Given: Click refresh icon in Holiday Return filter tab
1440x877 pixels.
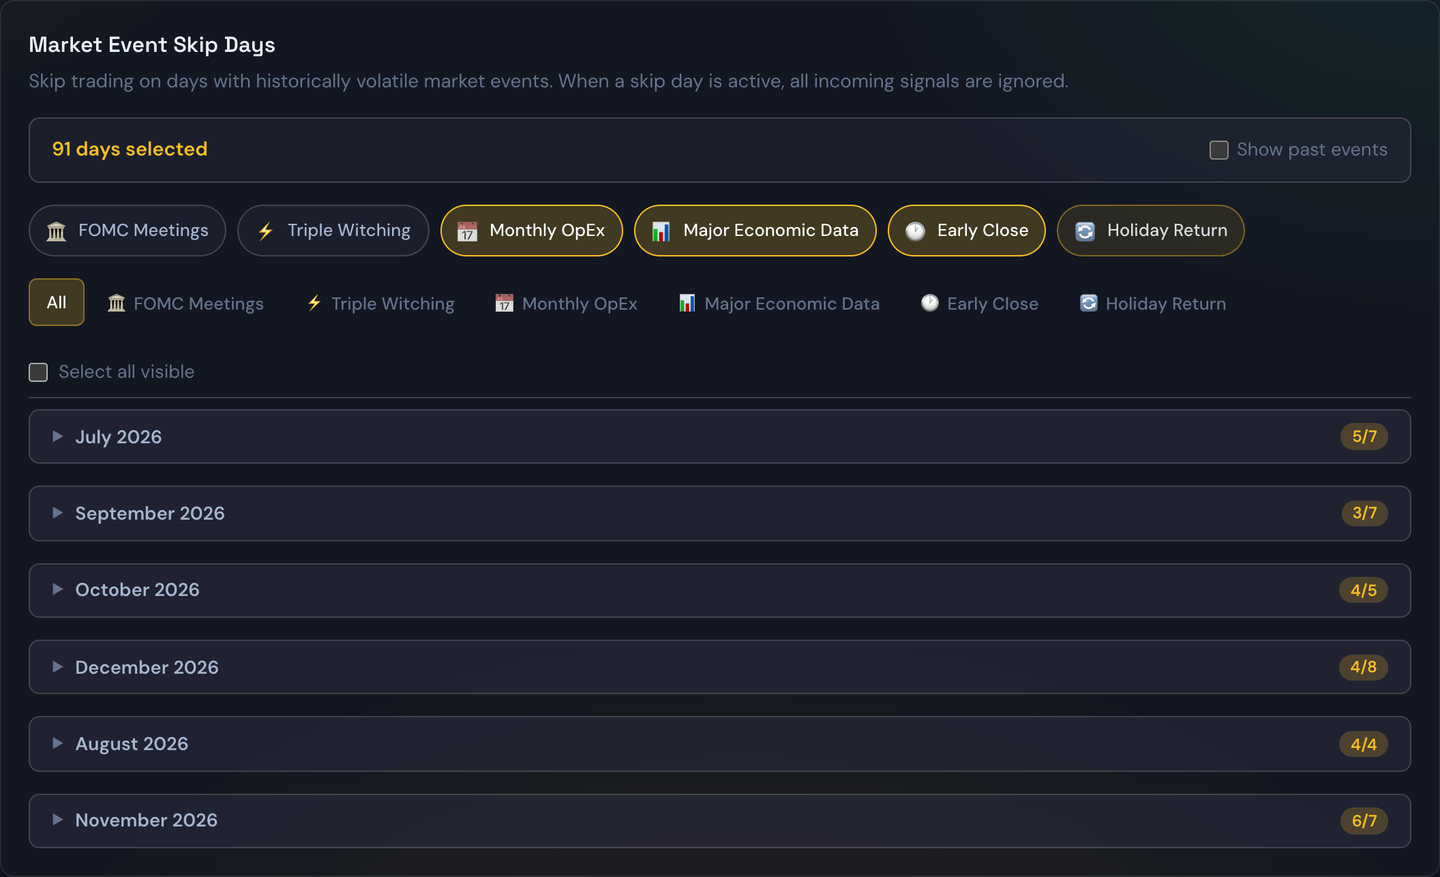Looking at the screenshot, I should point(1089,303).
